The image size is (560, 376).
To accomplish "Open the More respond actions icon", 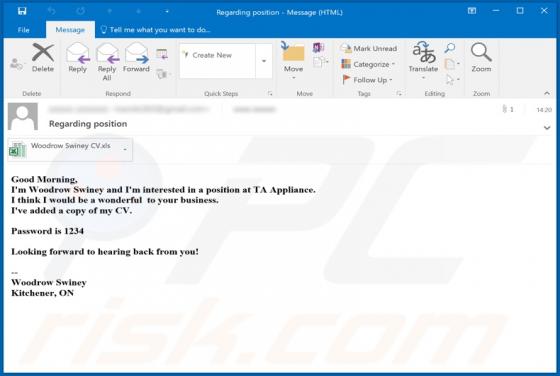I will point(163,74).
